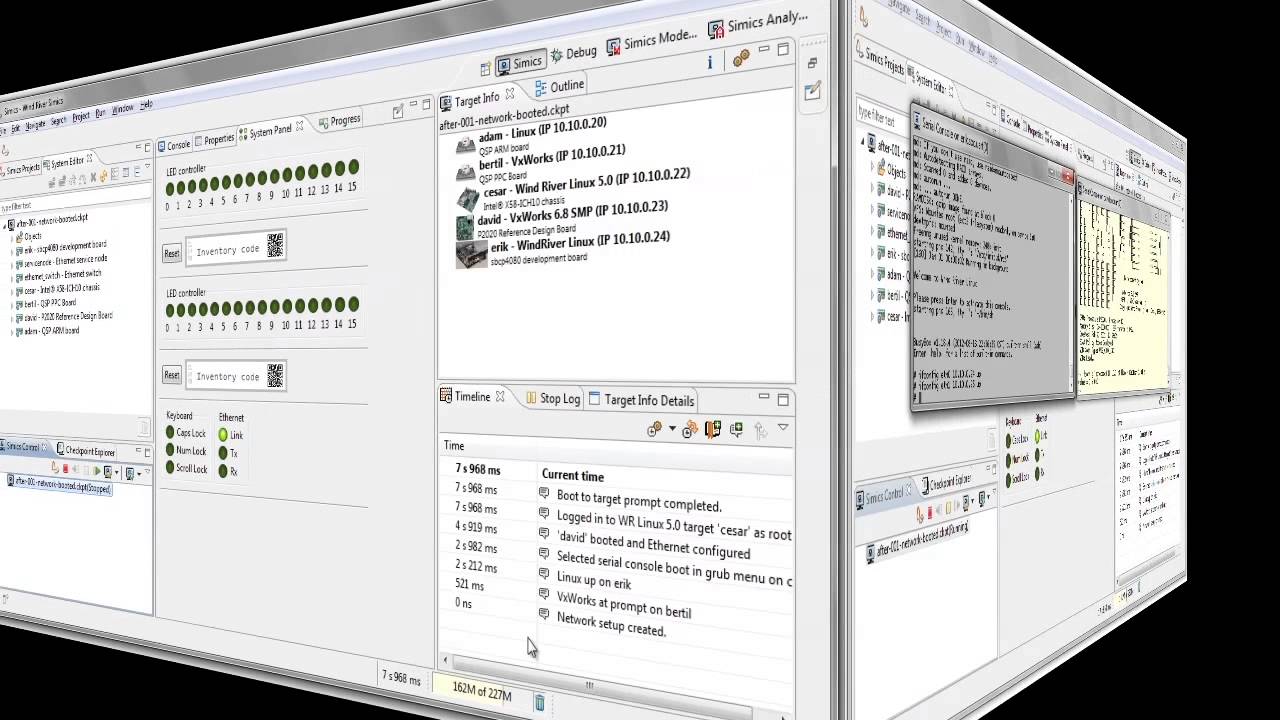
Task: Click comment icon beside 'Network setup created.'
Action: click(544, 613)
